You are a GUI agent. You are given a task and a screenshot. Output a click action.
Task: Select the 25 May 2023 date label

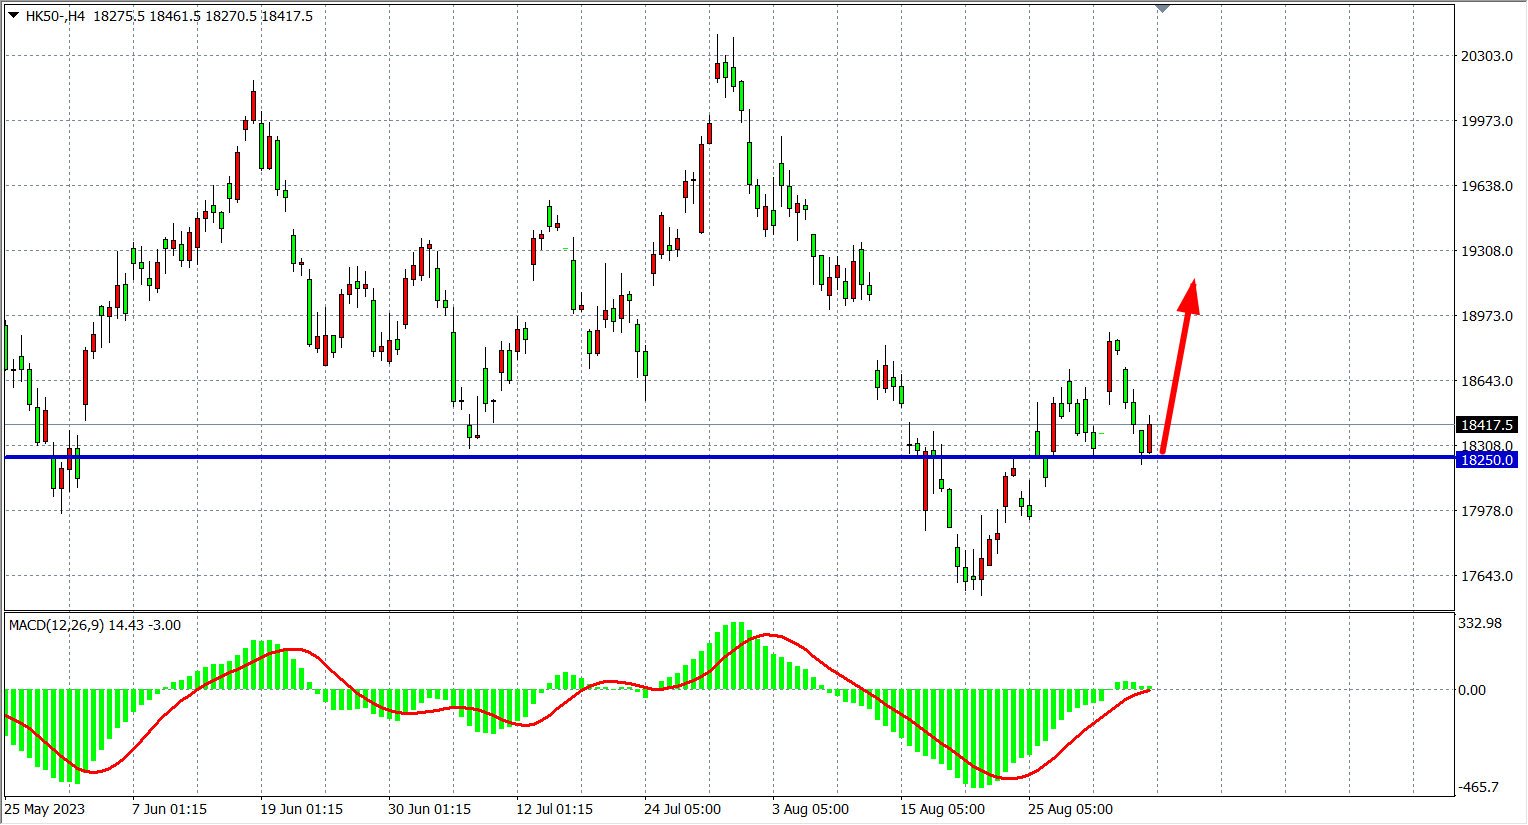click(x=45, y=809)
